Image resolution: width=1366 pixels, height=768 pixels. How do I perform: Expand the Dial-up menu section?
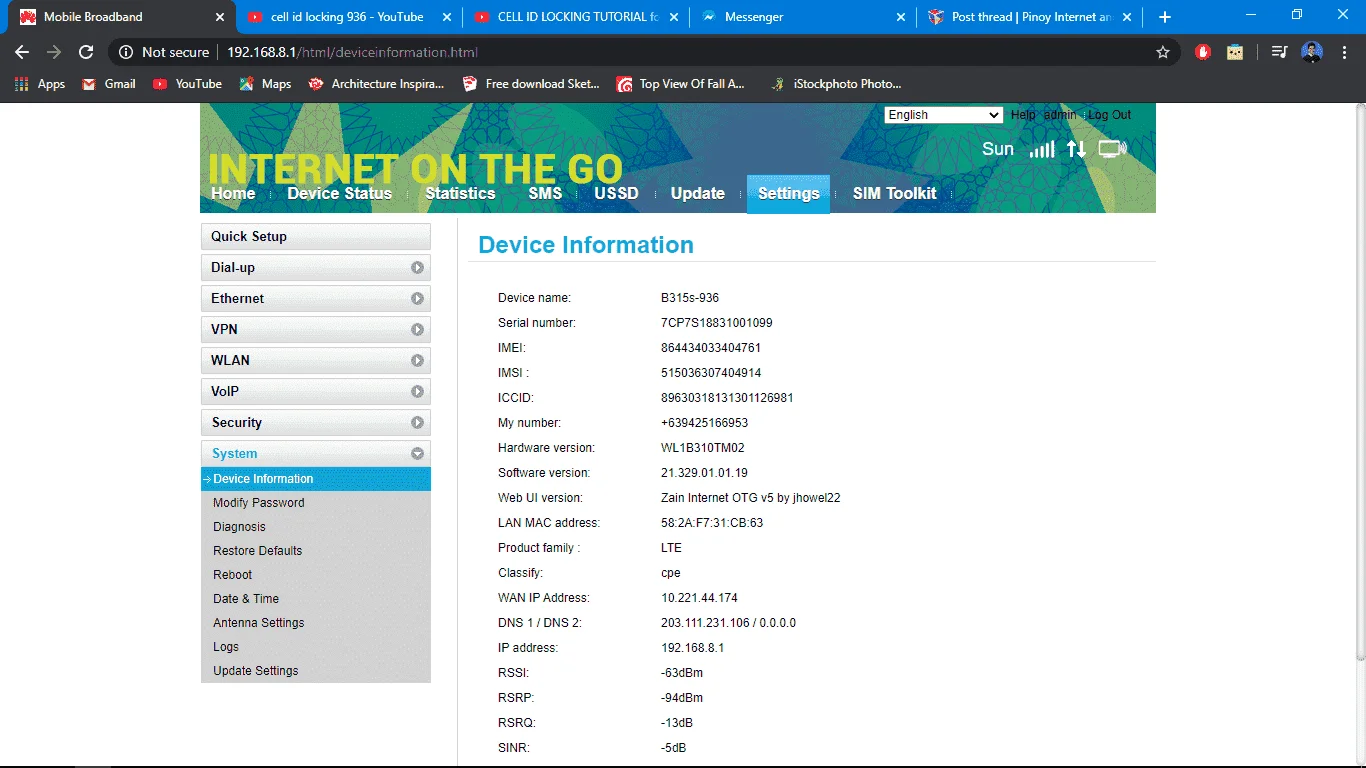point(316,268)
